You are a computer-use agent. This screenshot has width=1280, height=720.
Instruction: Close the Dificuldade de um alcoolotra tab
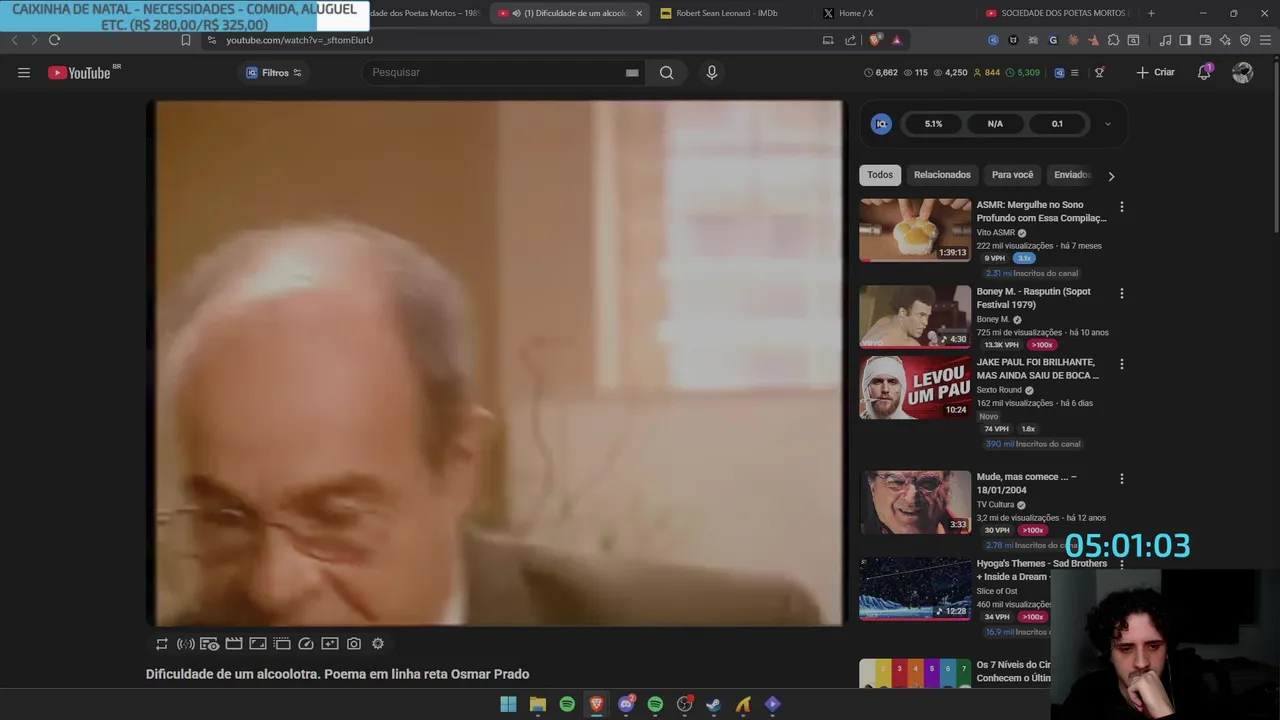tap(639, 13)
